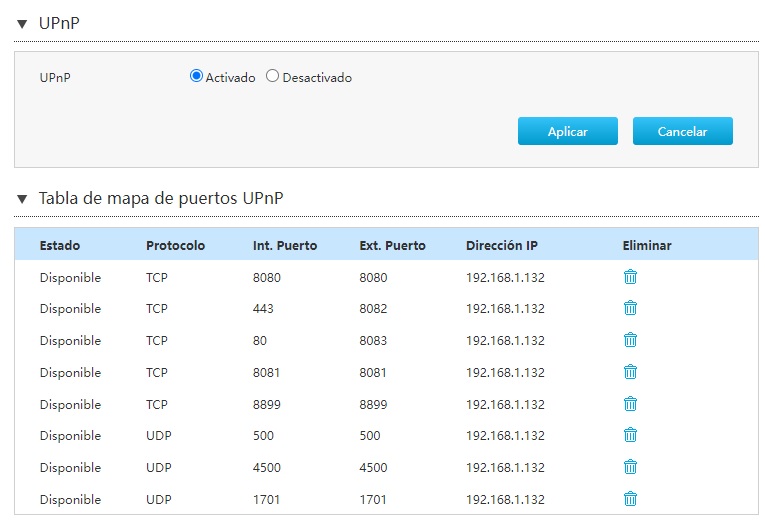Click the Protocolo column header

coord(175,245)
